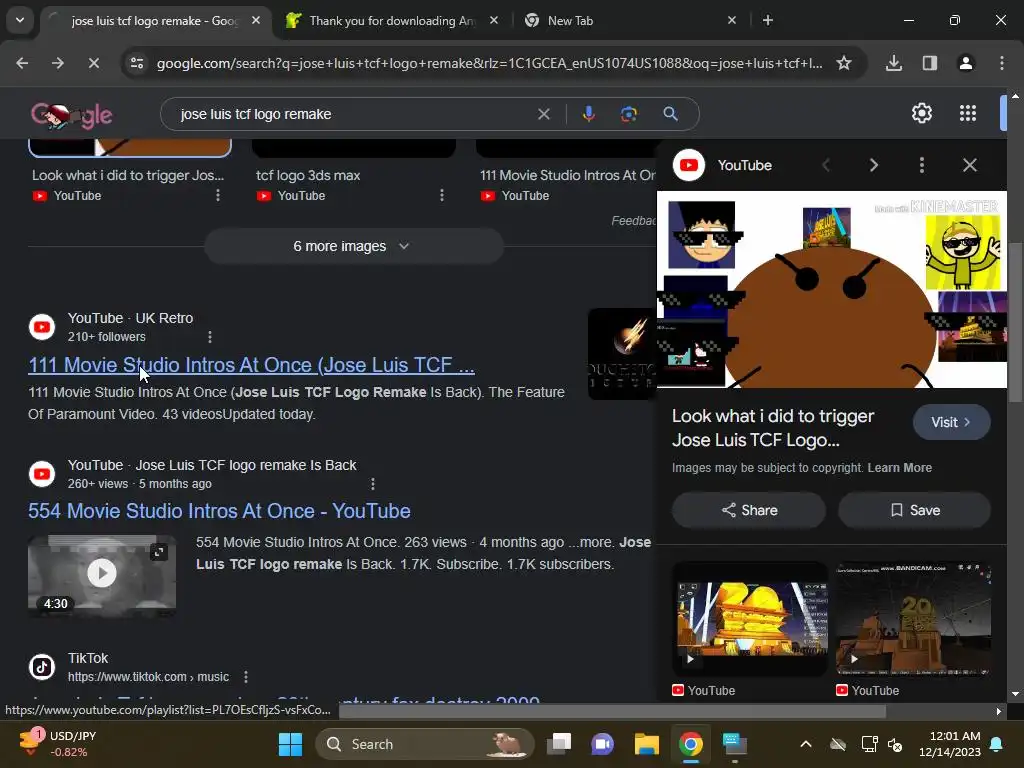Open '554 Movie Studio Intros At Once' link
The height and width of the screenshot is (768, 1024).
coord(219,511)
